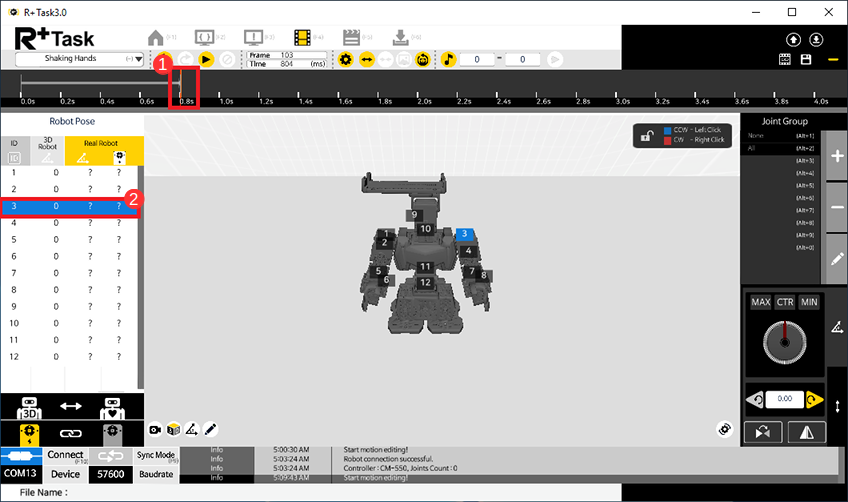Click the download icon in the top bar
Image resolution: width=848 pixels, height=502 pixels.
pos(400,37)
